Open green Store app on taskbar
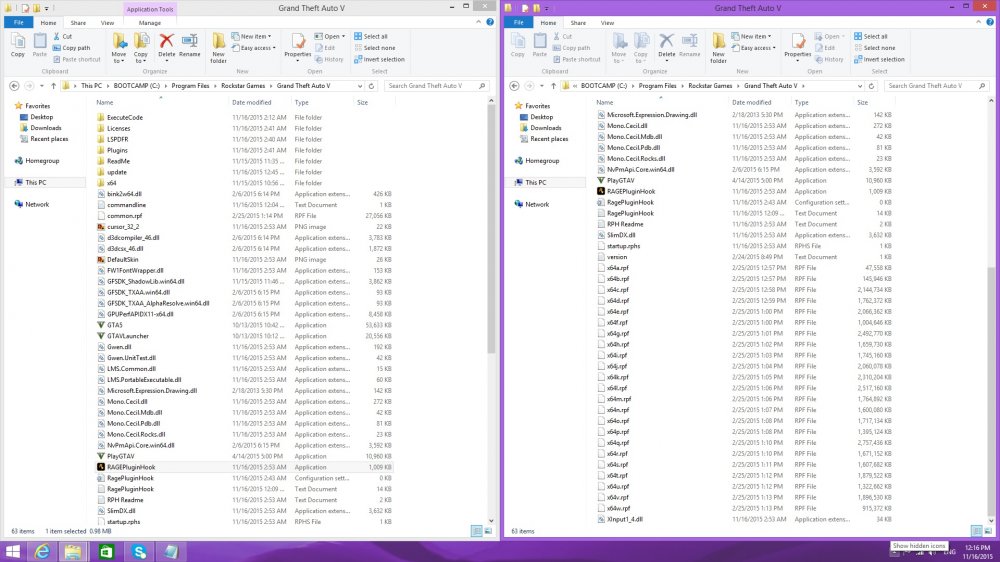Image resolution: width=1000 pixels, height=562 pixels. click(106, 552)
